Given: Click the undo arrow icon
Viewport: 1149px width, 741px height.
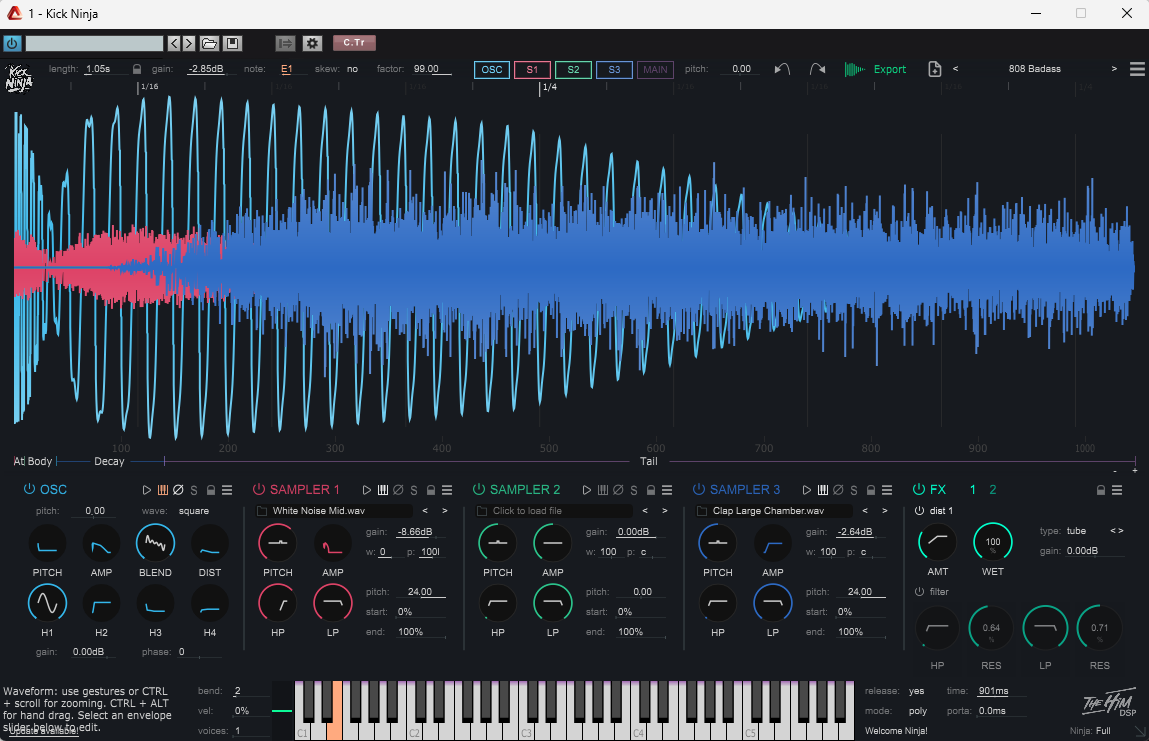Looking at the screenshot, I should pos(783,69).
